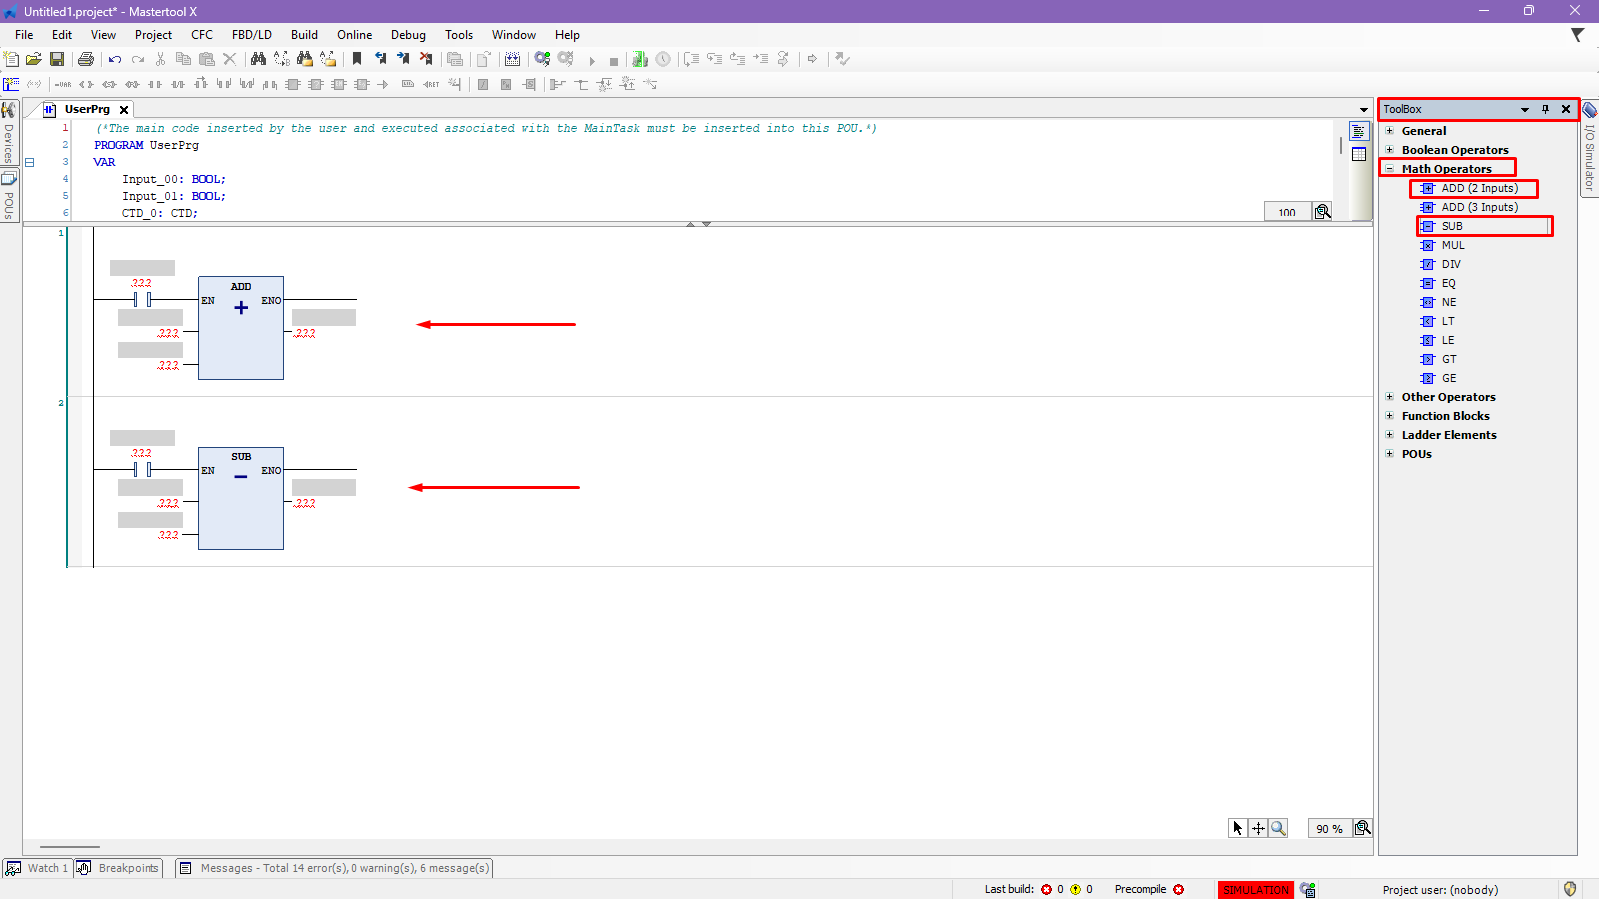Click the Print icon in the toolbar
This screenshot has width=1599, height=899.
(86, 59)
